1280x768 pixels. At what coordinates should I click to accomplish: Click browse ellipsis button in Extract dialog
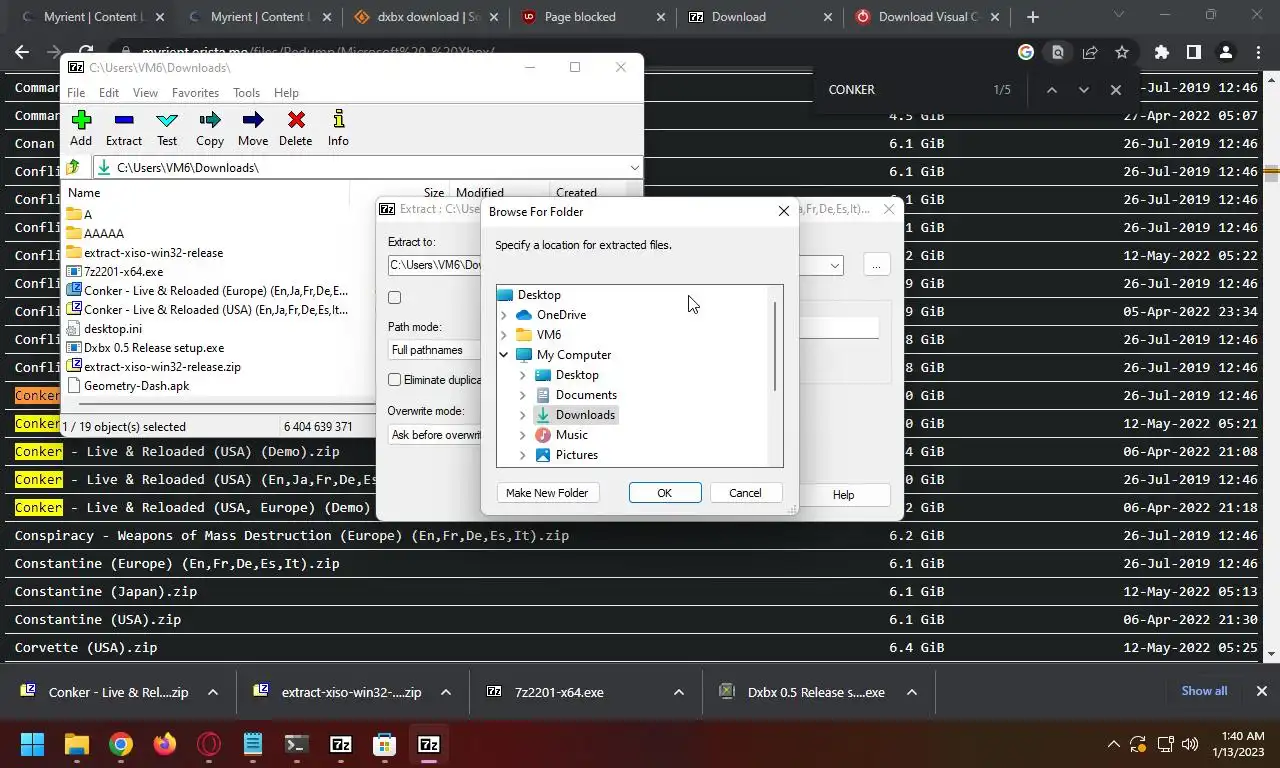(876, 265)
